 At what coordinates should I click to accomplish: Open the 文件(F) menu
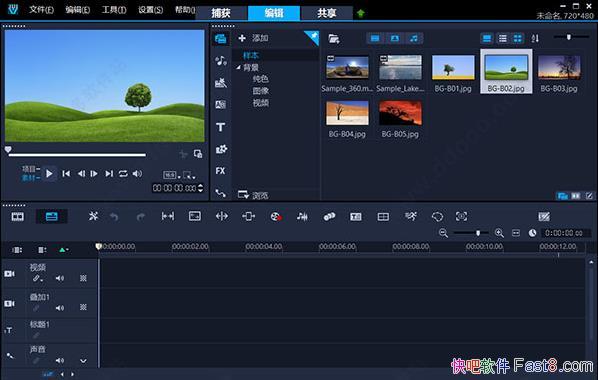click(41, 10)
